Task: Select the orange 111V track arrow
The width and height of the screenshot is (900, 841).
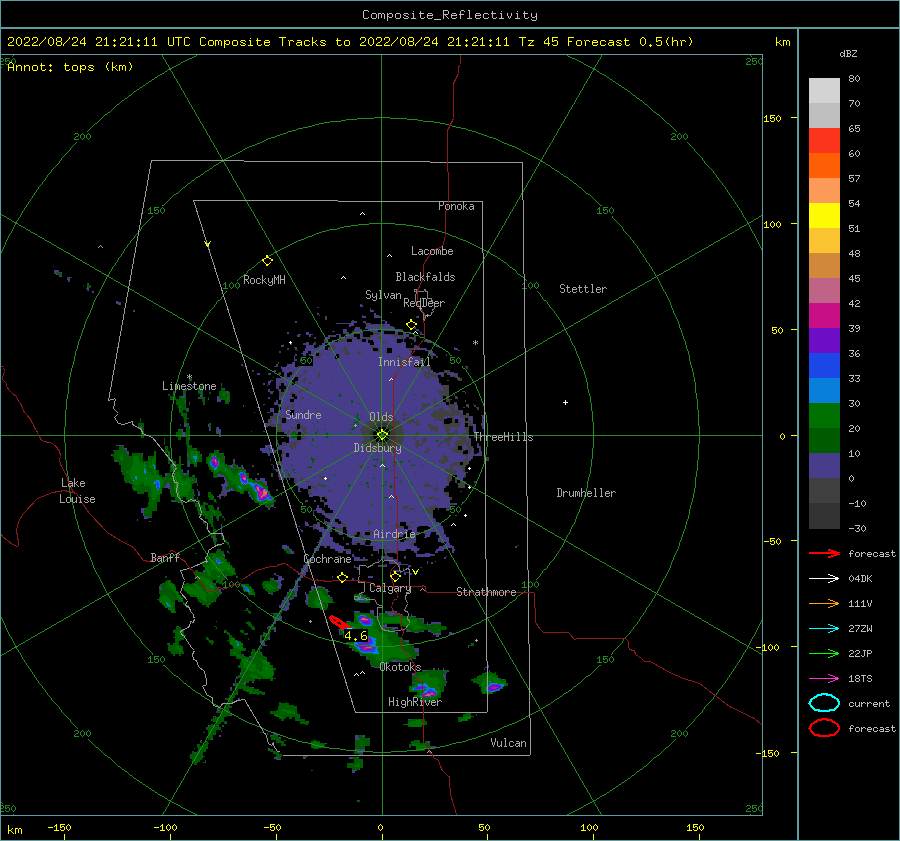Action: click(824, 603)
